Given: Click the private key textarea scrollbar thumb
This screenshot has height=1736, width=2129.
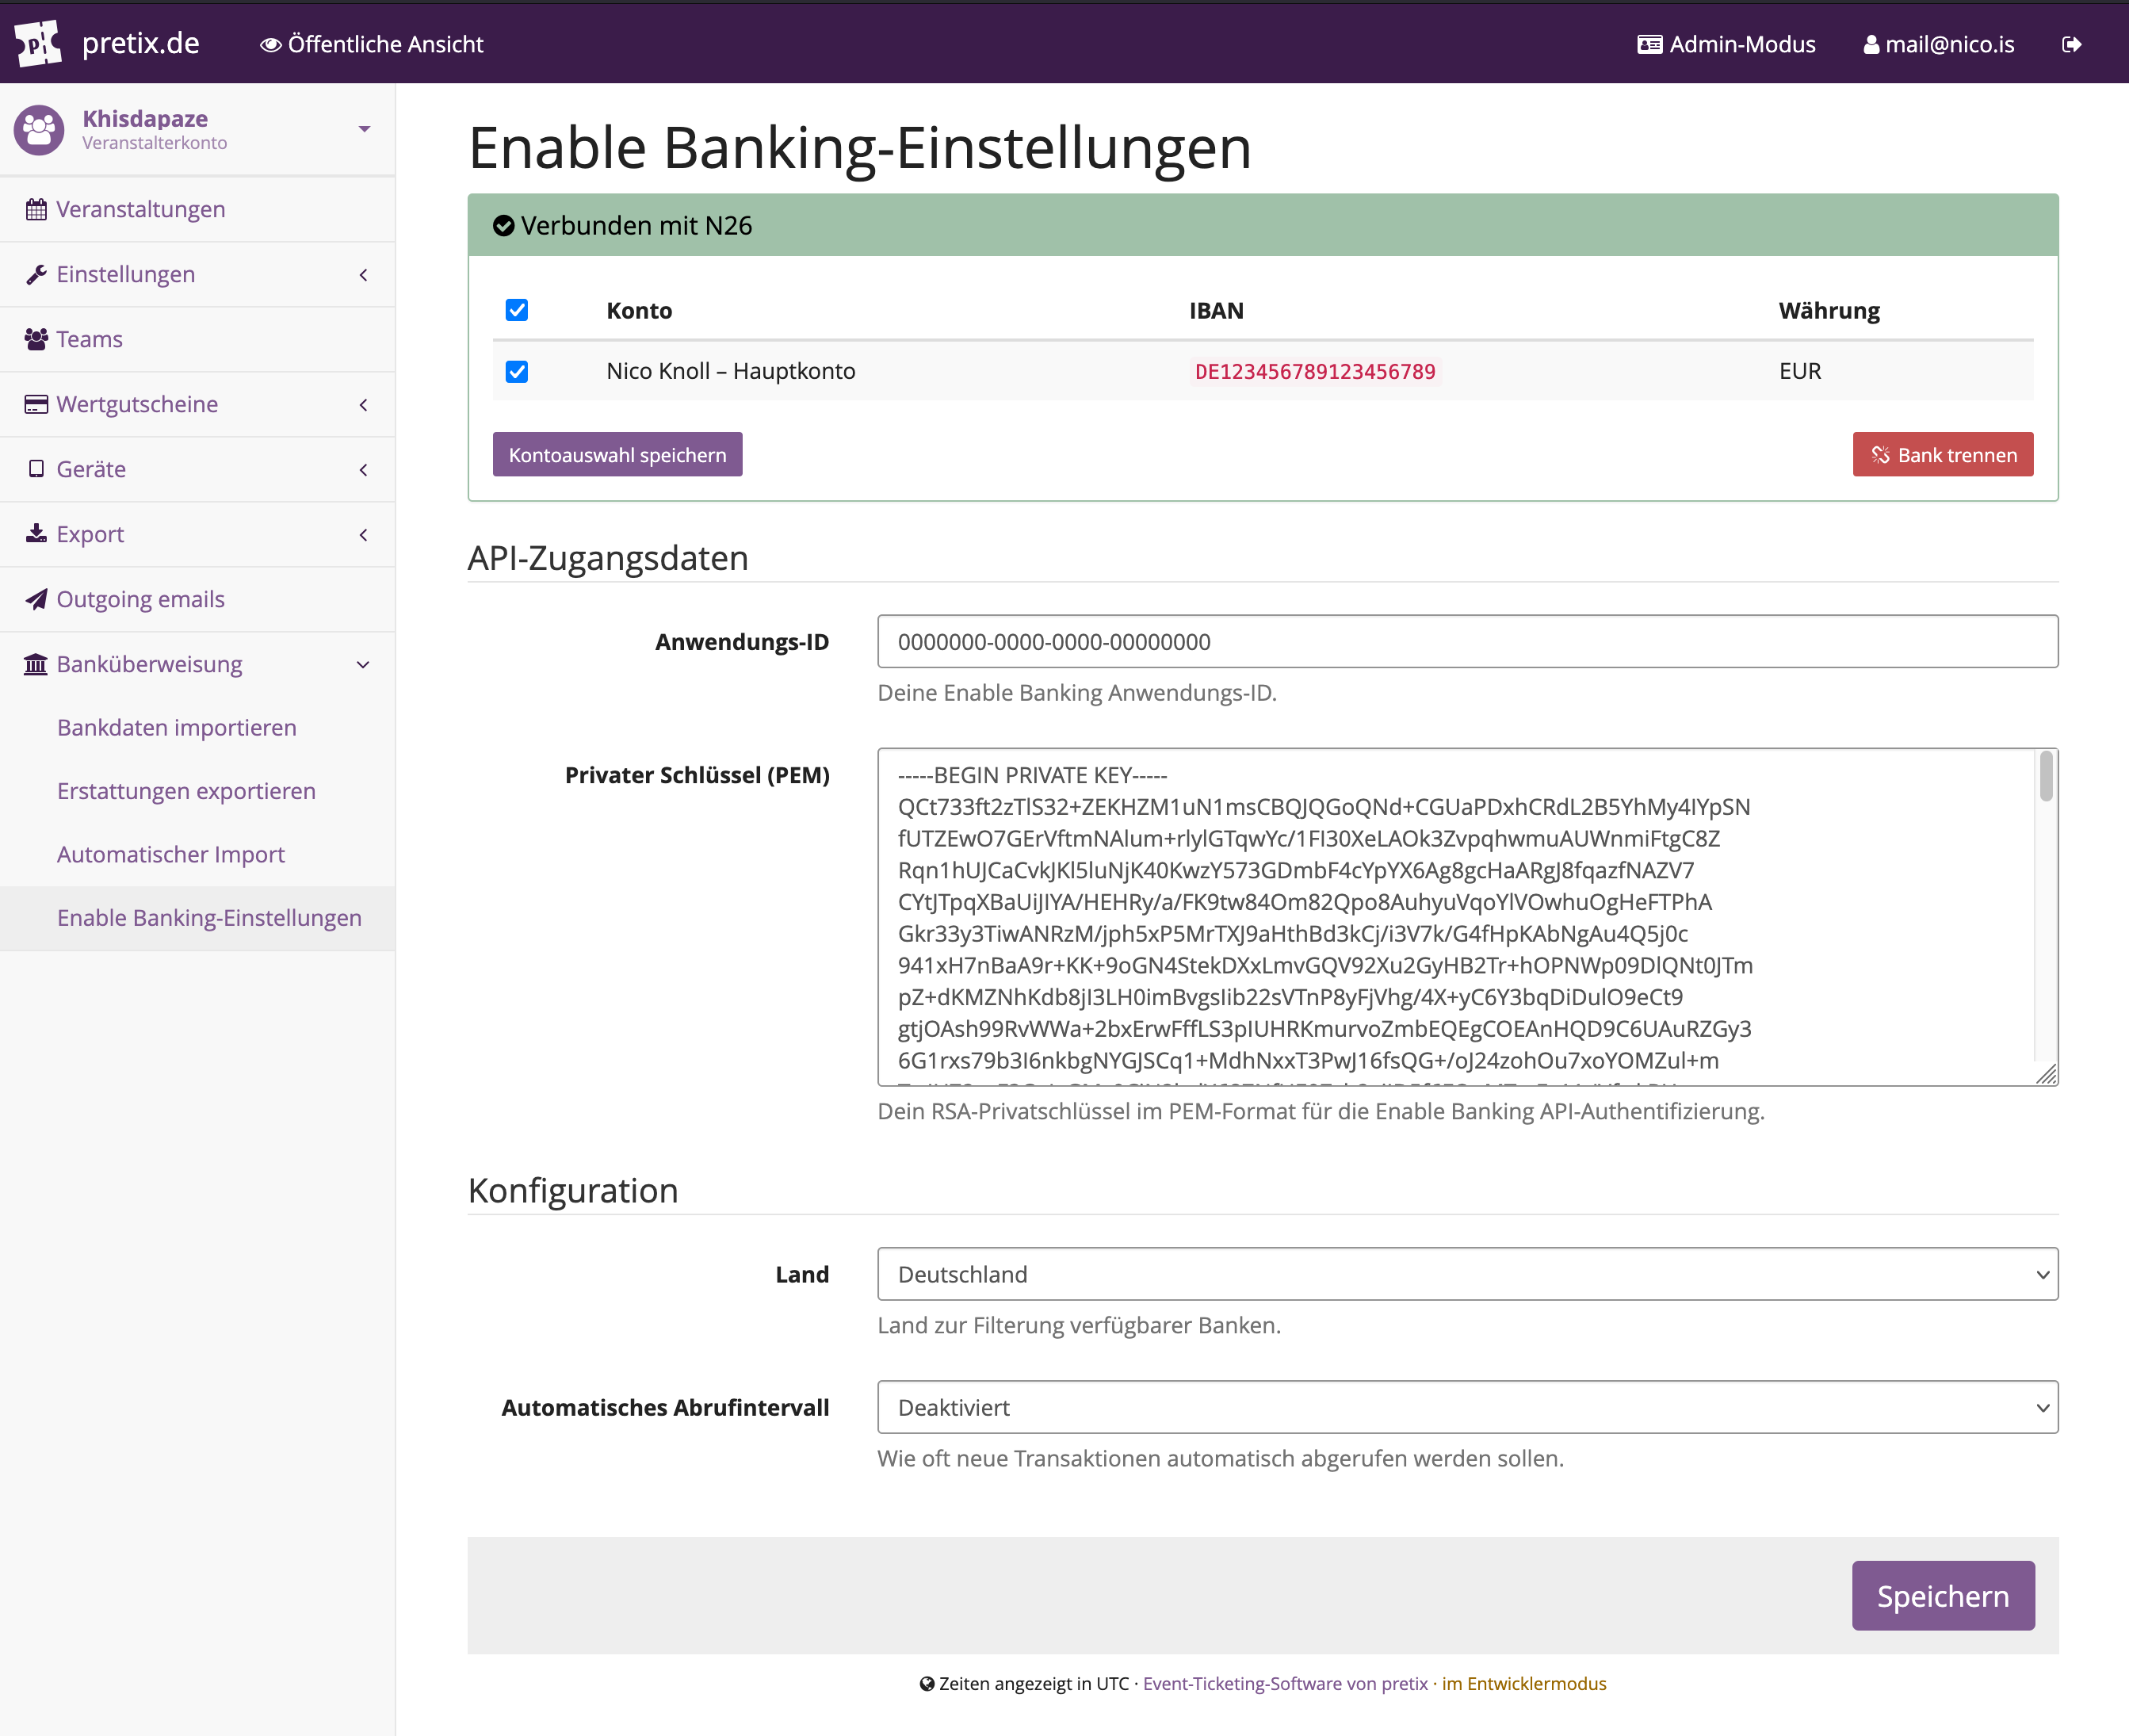Looking at the screenshot, I should (2046, 777).
